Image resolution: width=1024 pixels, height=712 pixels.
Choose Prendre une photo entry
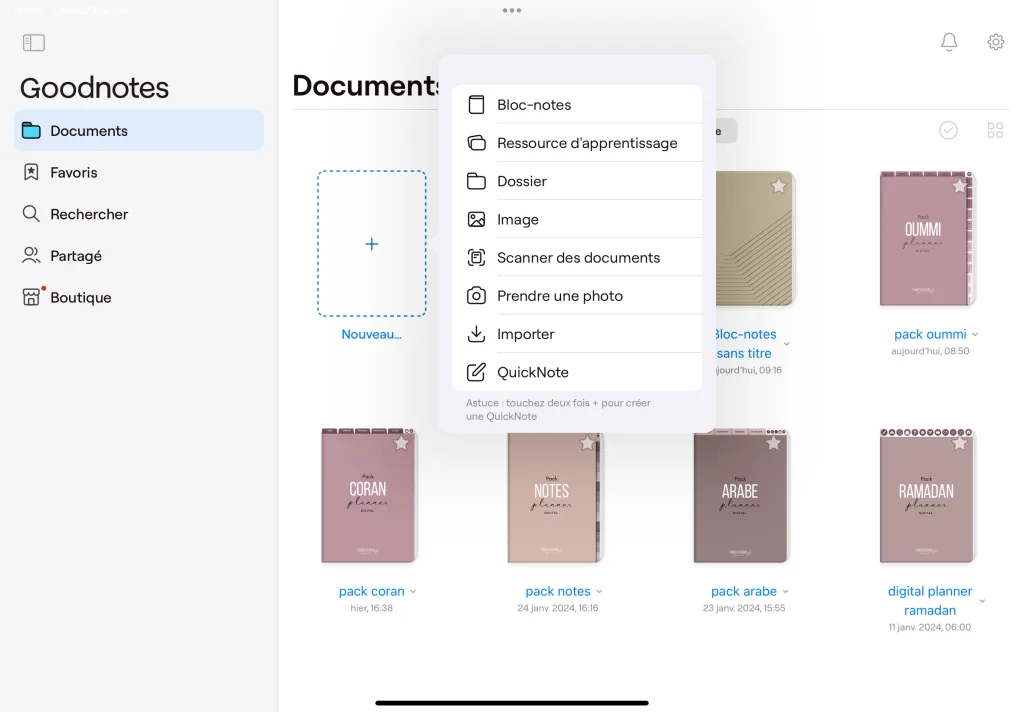(x=577, y=296)
